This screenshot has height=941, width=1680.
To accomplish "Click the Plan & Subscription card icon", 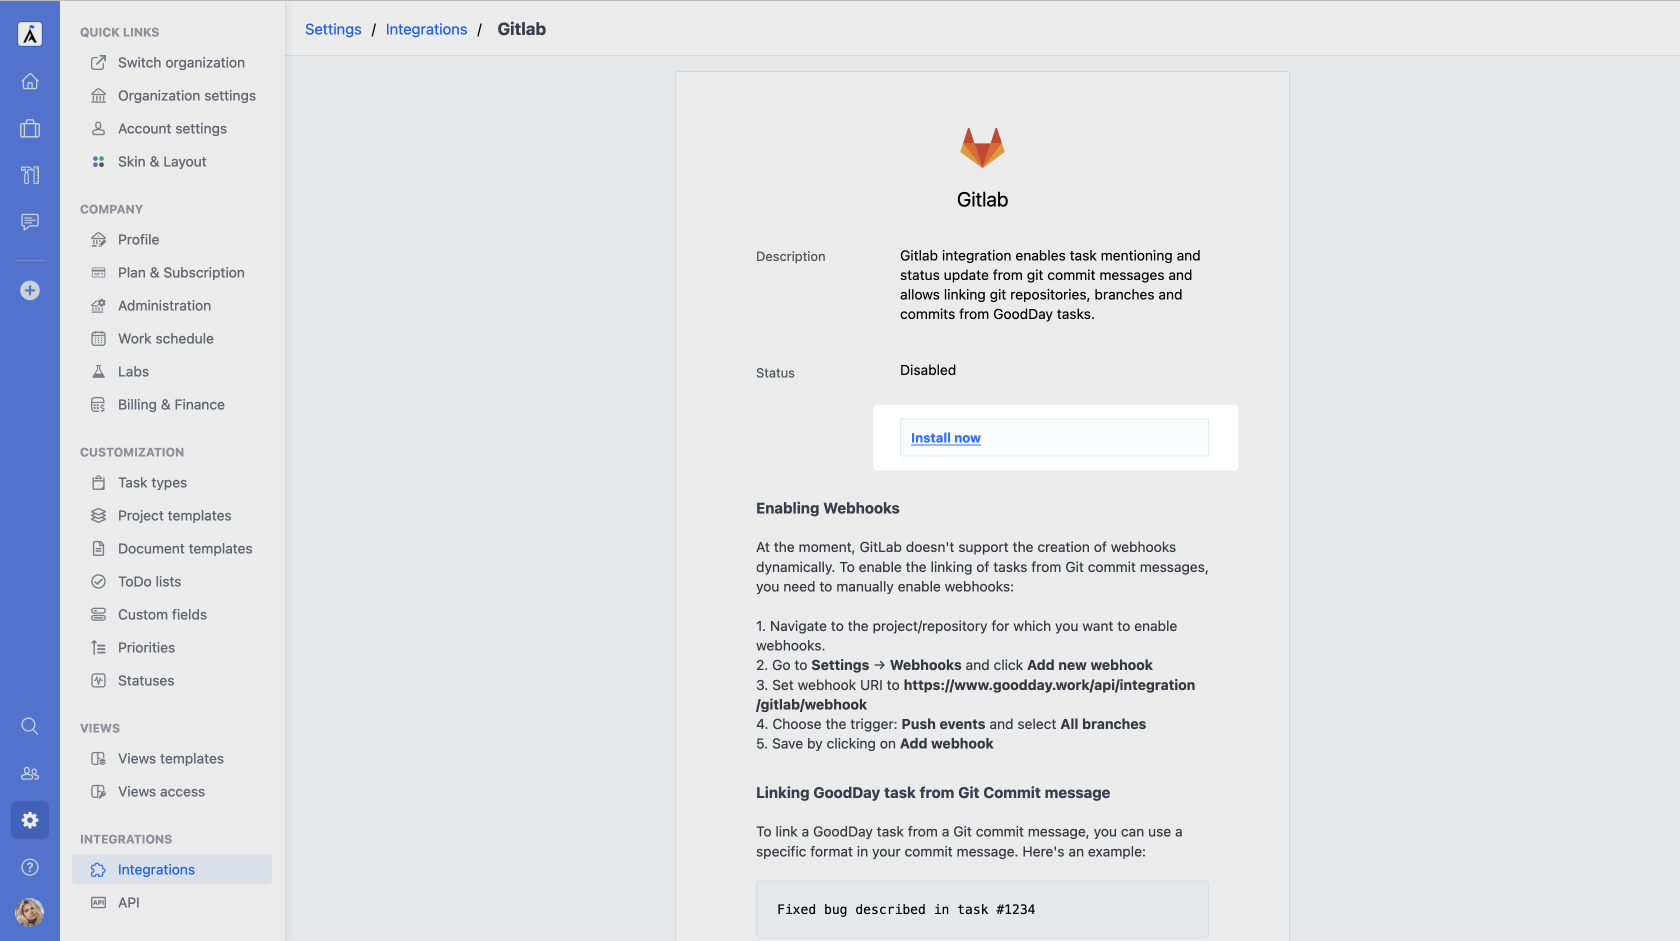I will (x=98, y=272).
